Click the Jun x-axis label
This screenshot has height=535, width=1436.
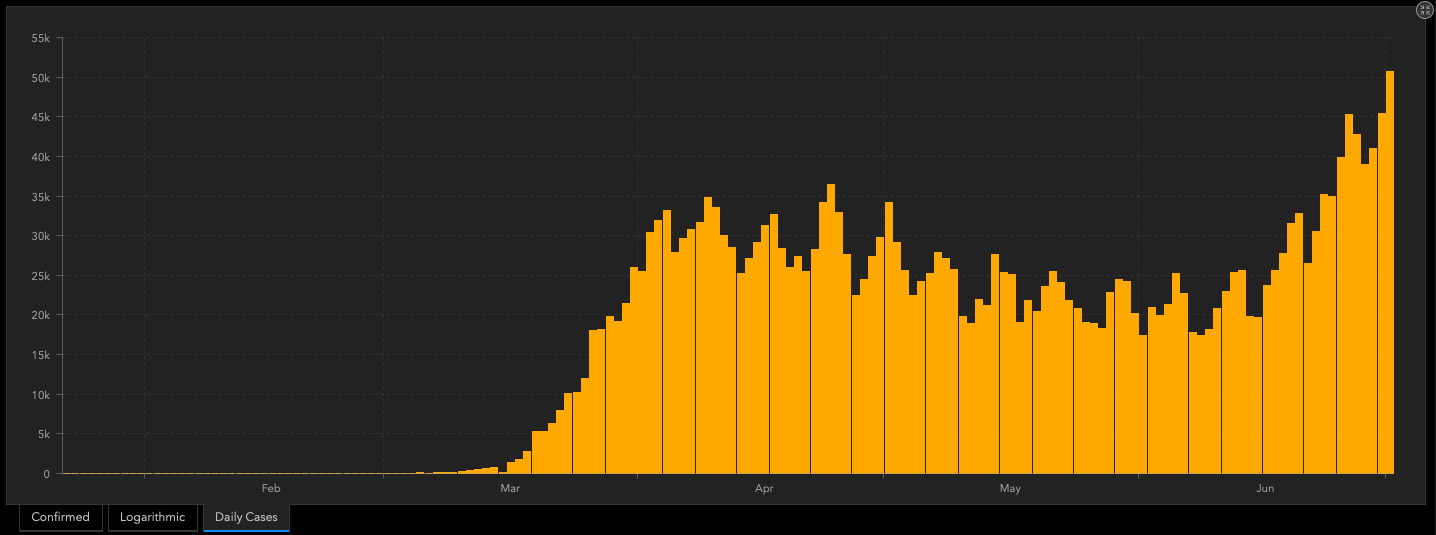coord(1264,489)
